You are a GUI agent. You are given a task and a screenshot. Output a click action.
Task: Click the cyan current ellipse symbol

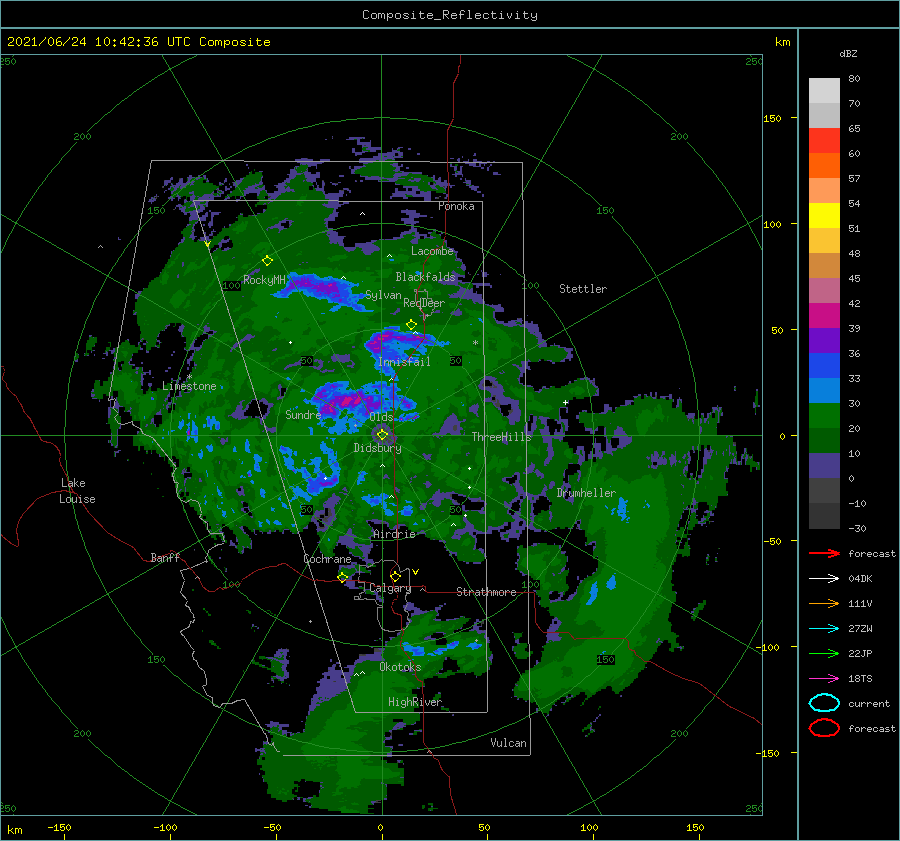pos(824,703)
